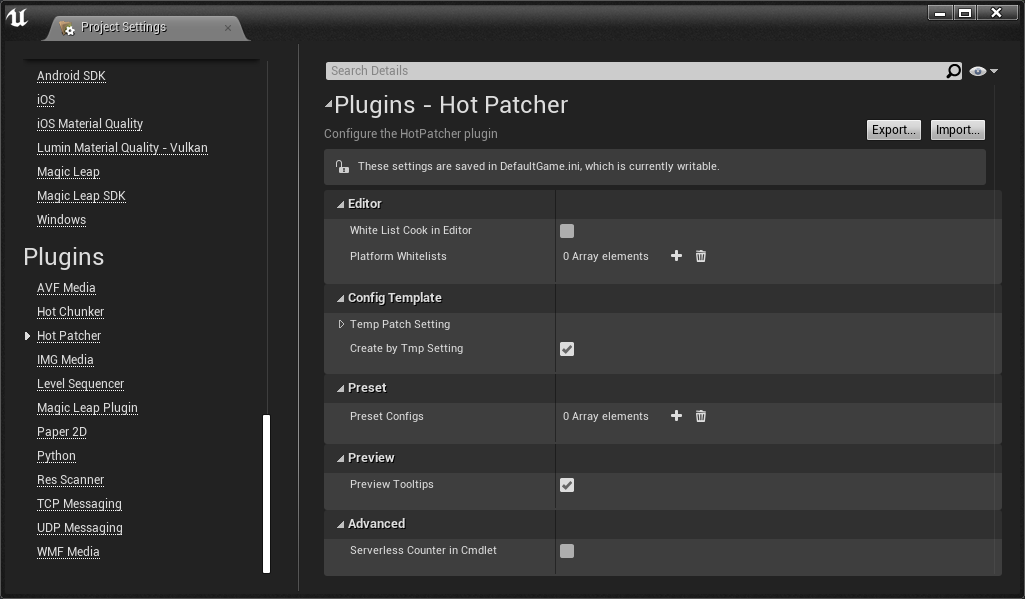Enable Serverless Counter in Cmdlet checkbox
Viewport: 1025px width, 599px height.
(567, 551)
